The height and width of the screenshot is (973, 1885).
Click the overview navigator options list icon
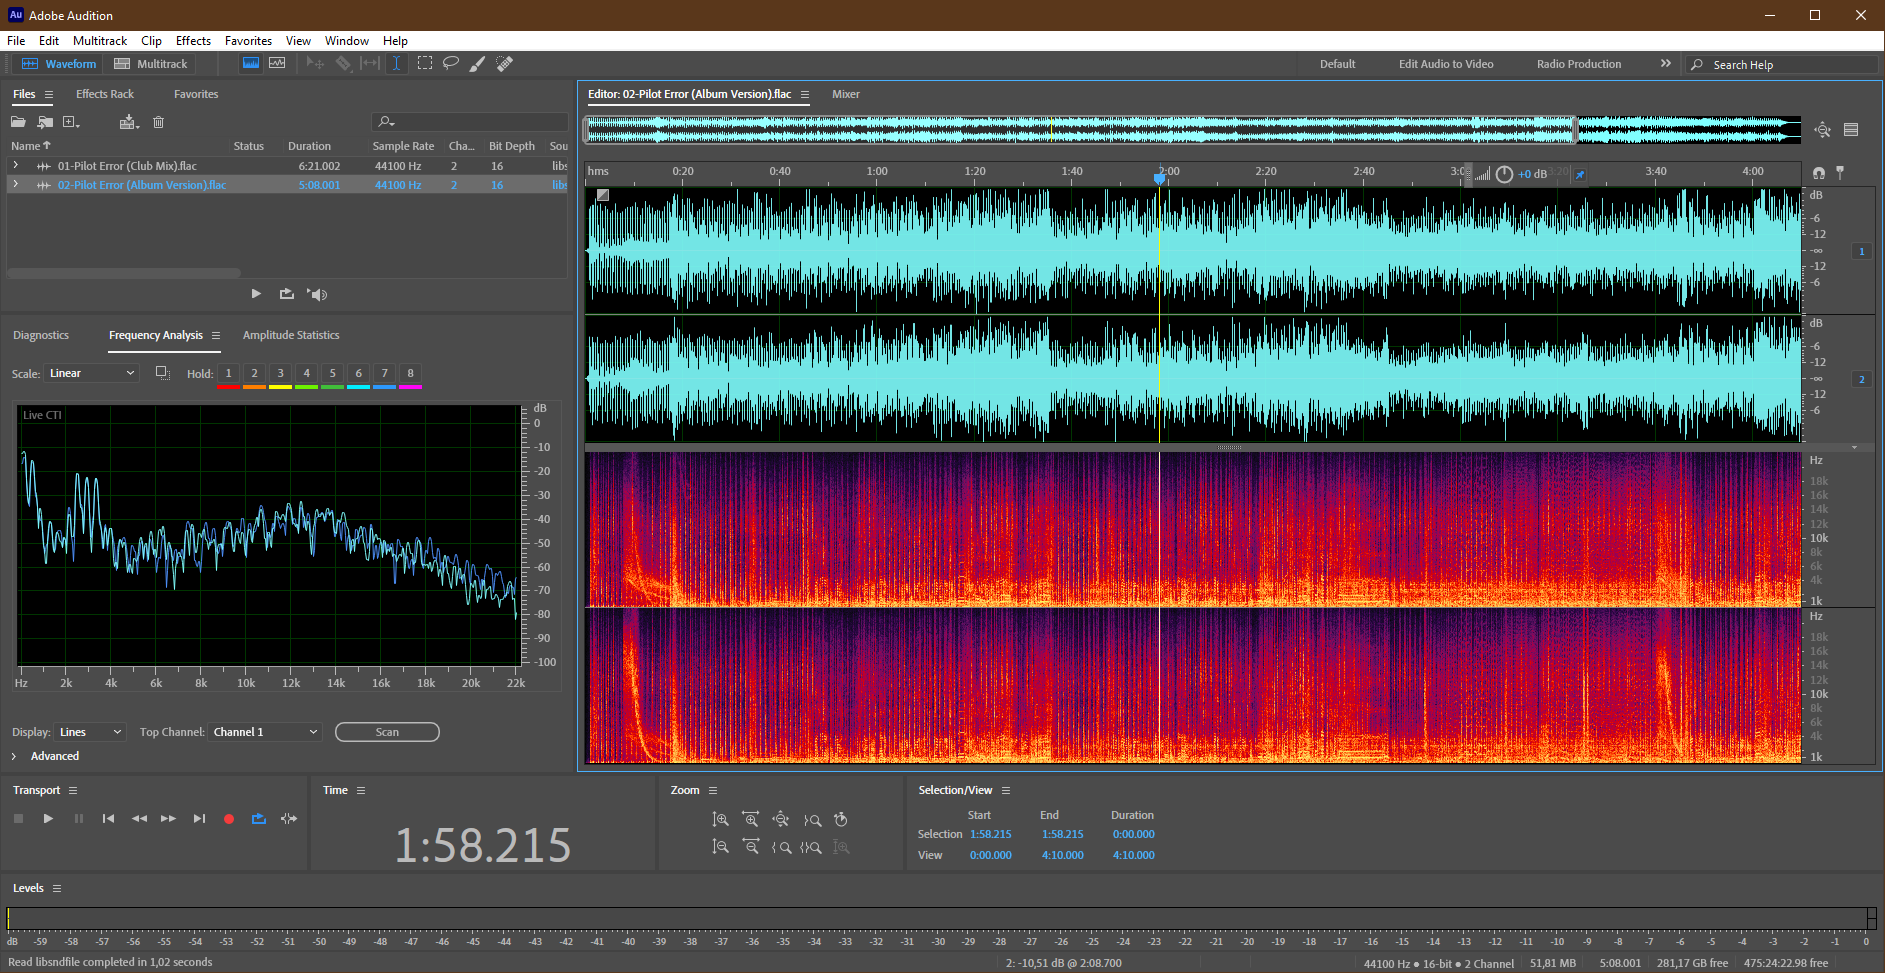(1851, 129)
